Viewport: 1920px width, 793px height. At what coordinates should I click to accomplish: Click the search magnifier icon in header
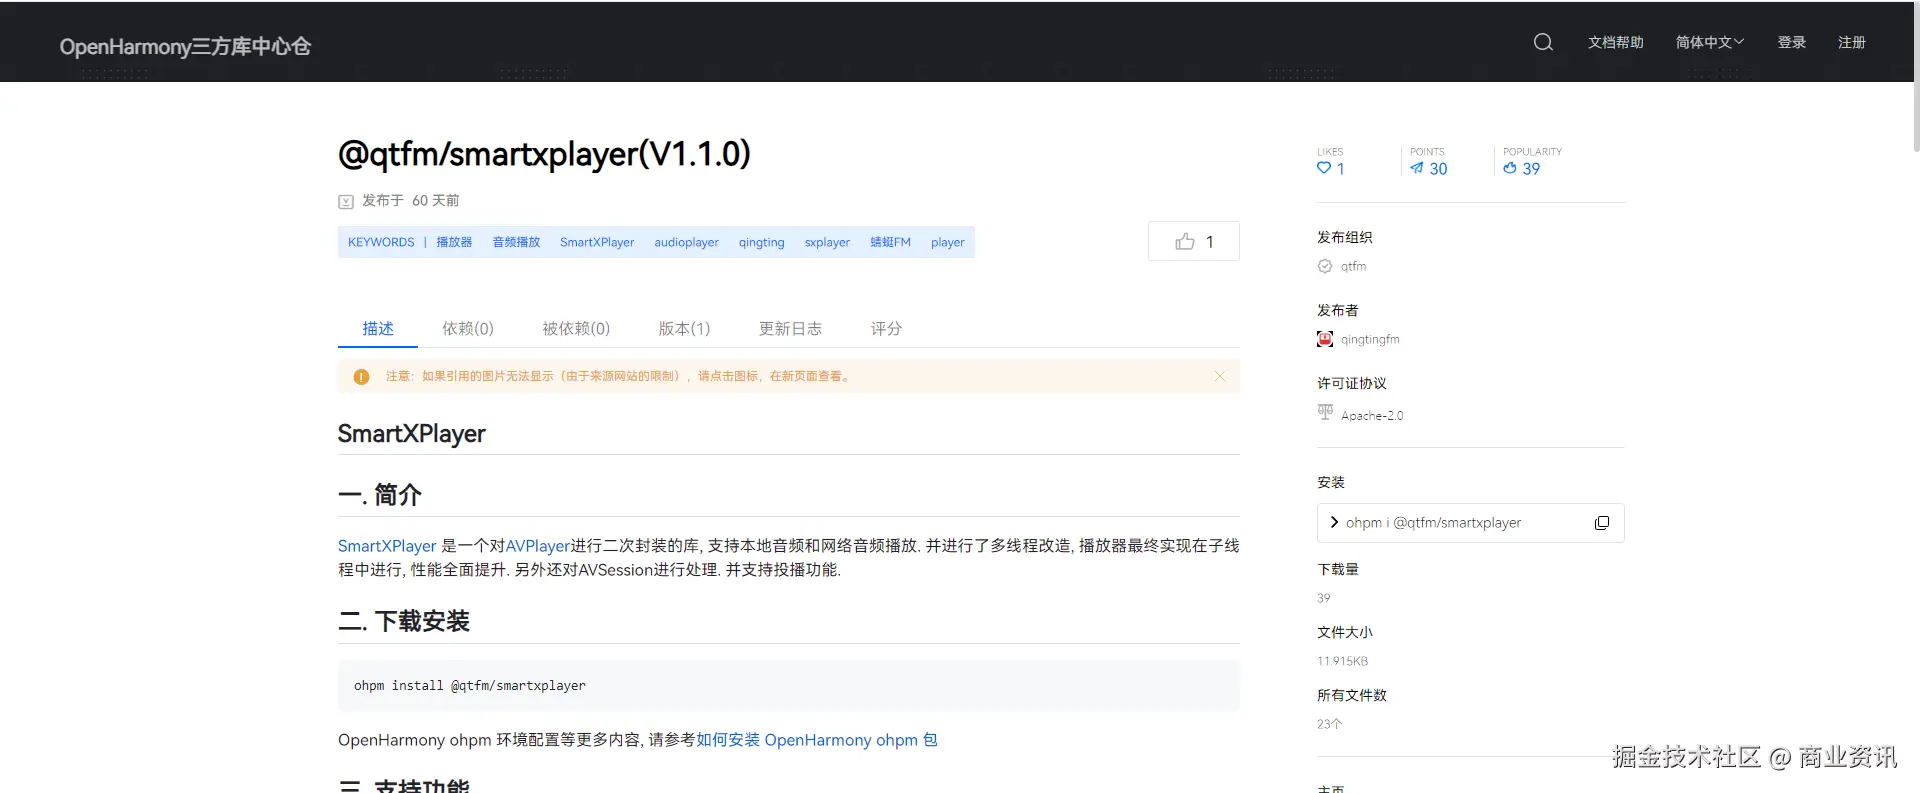1543,42
